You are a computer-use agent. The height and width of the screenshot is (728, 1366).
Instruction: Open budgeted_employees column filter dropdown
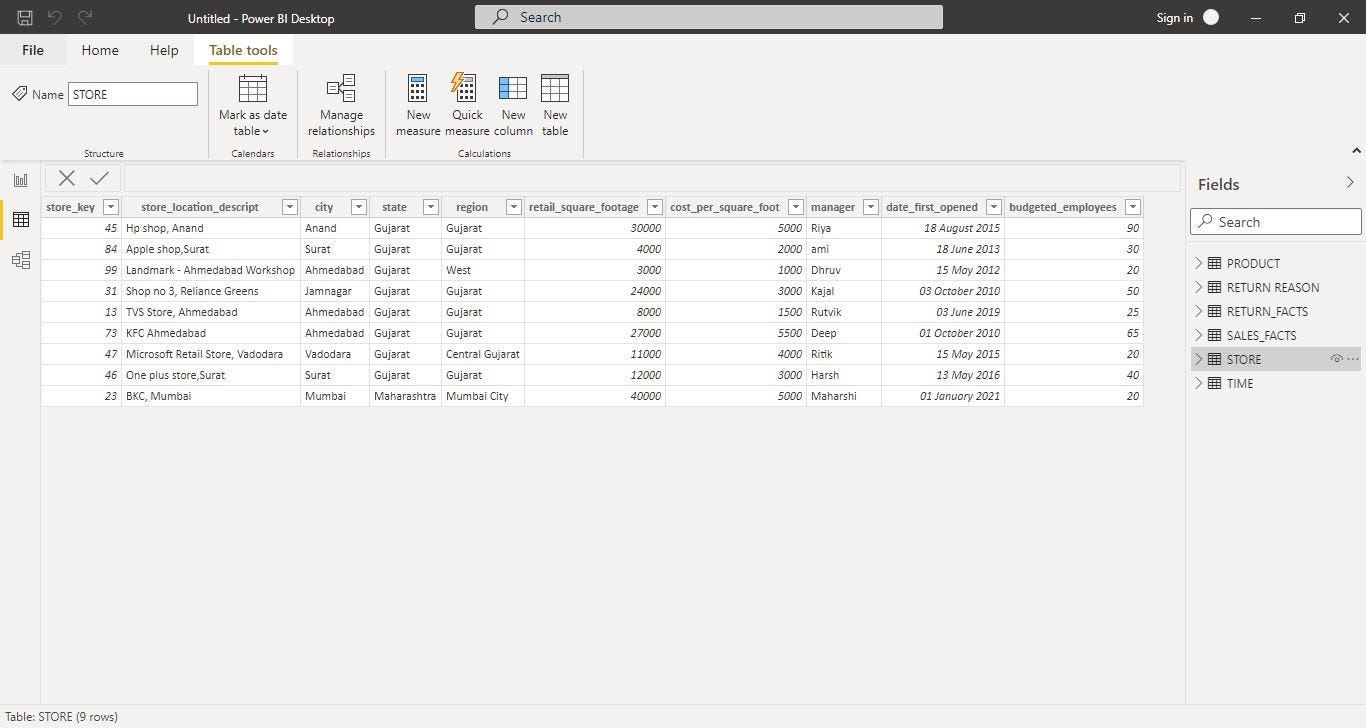(1133, 207)
